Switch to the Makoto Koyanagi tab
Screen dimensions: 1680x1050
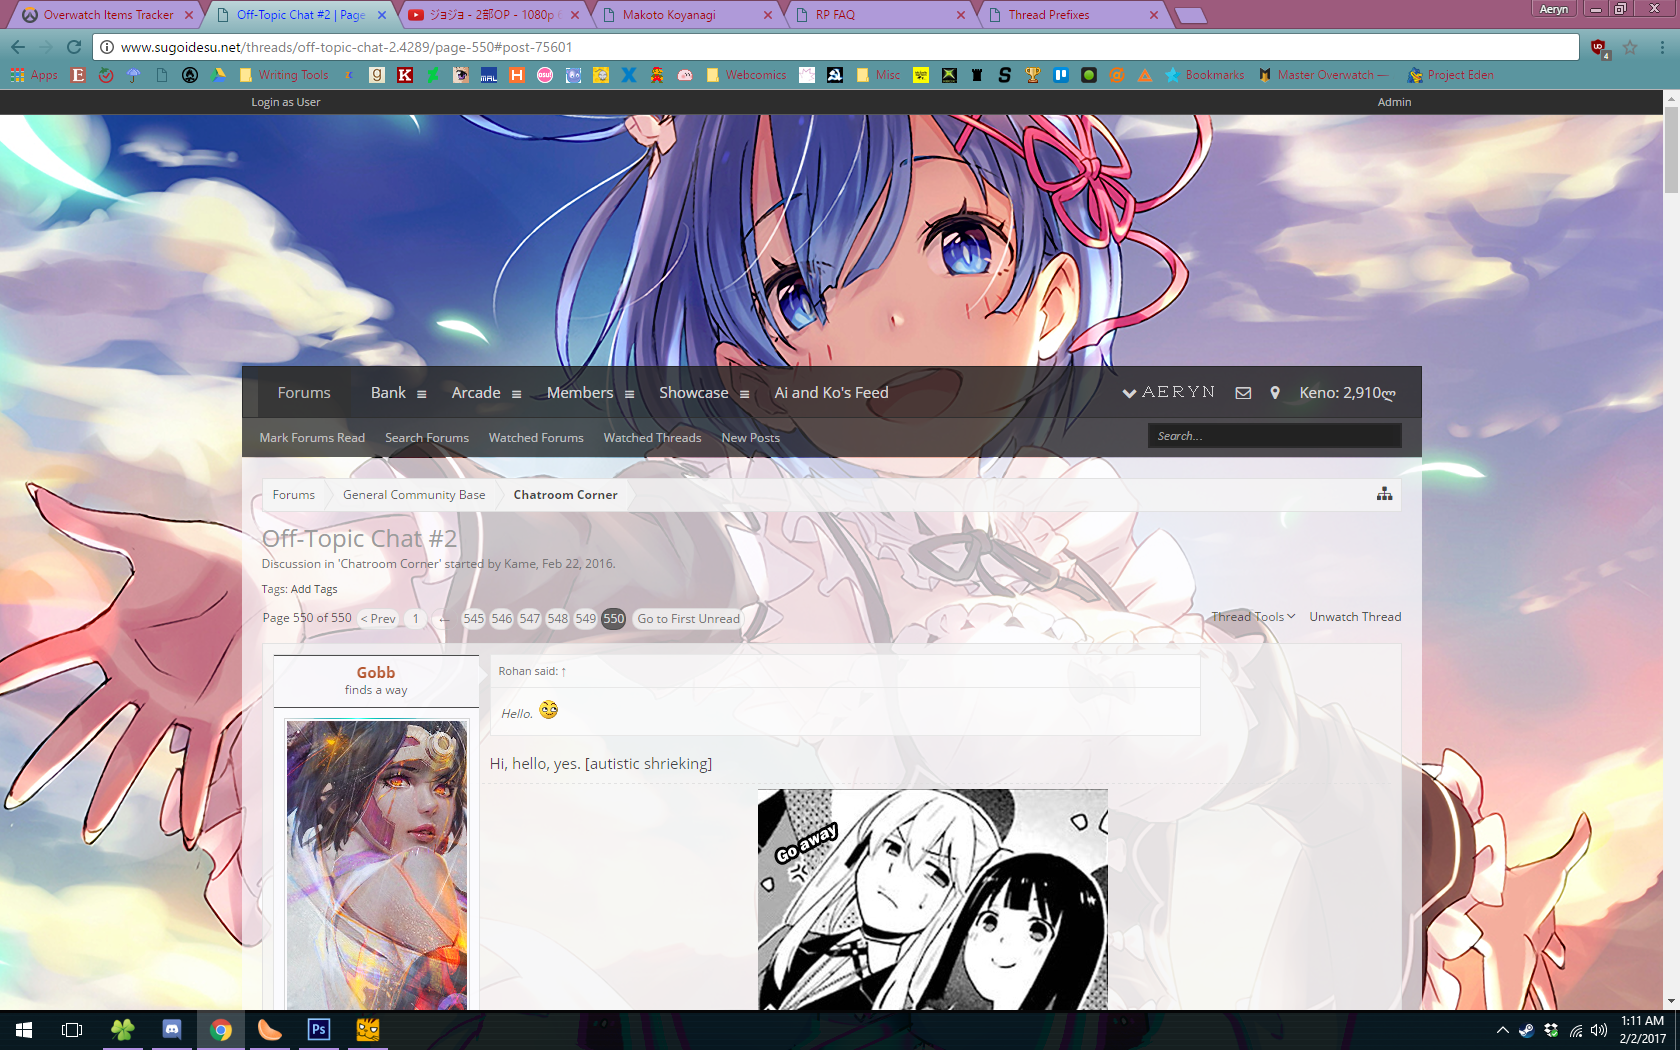pyautogui.click(x=686, y=15)
